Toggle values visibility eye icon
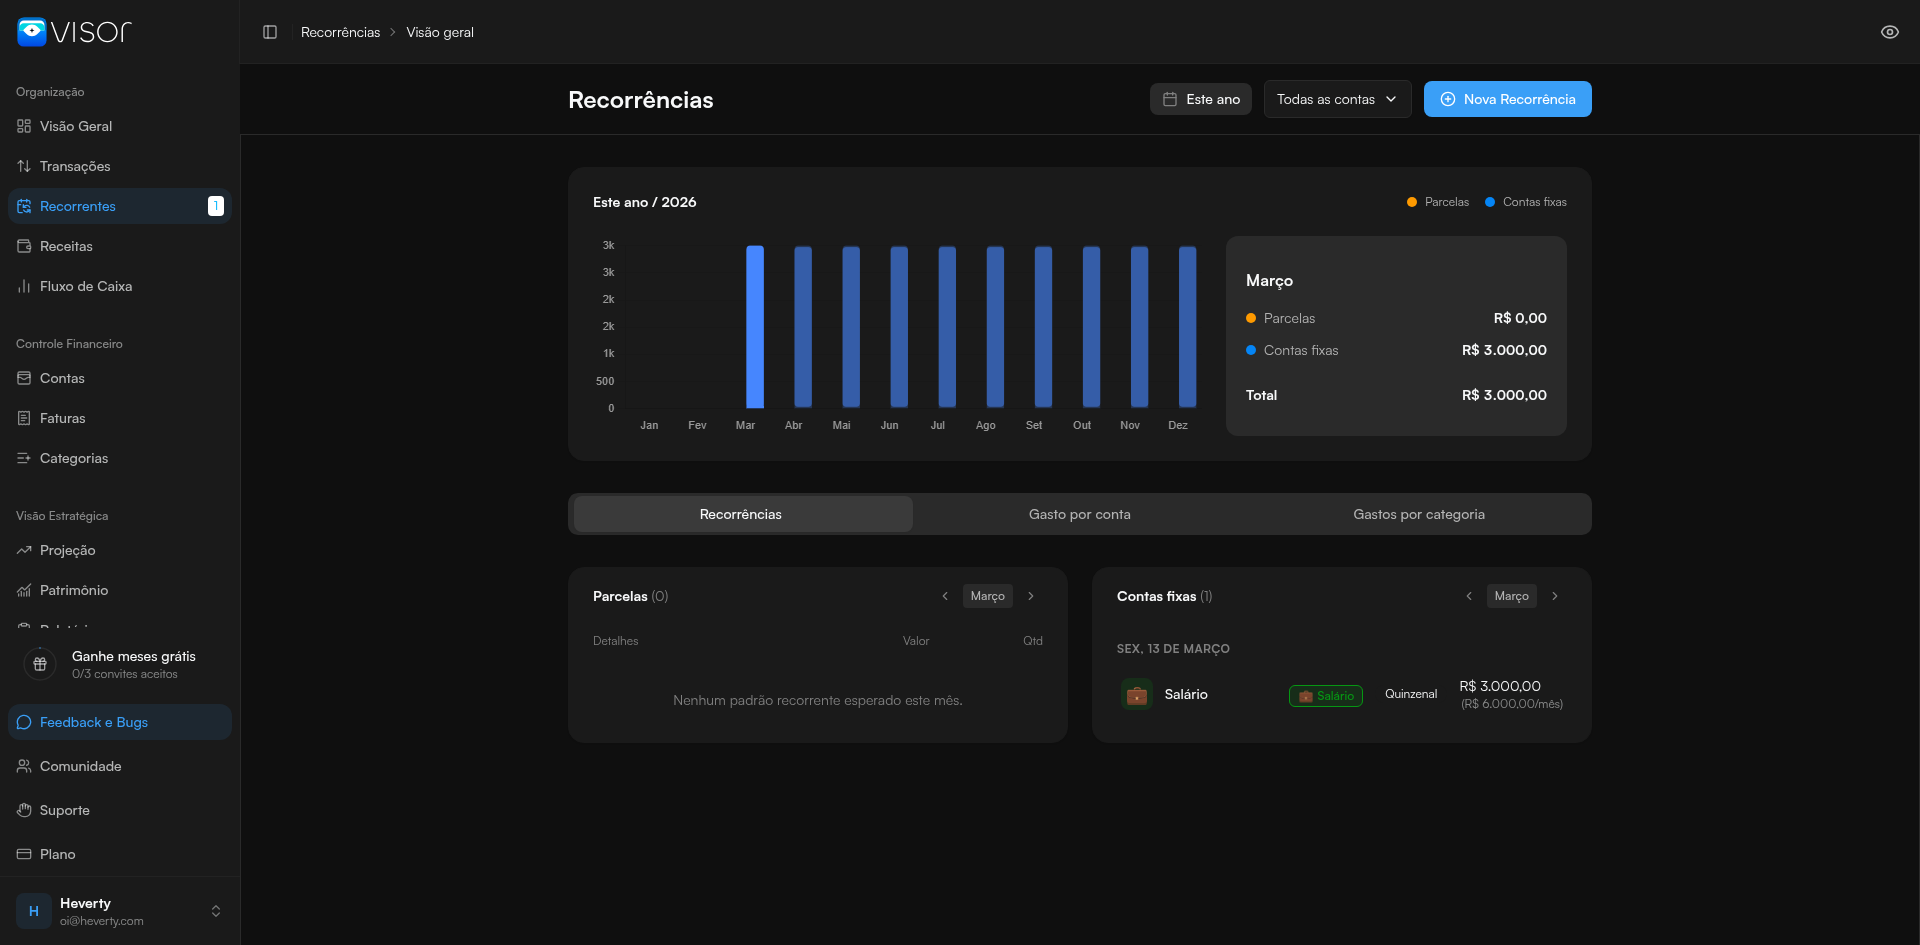This screenshot has height=945, width=1920. pyautogui.click(x=1889, y=32)
